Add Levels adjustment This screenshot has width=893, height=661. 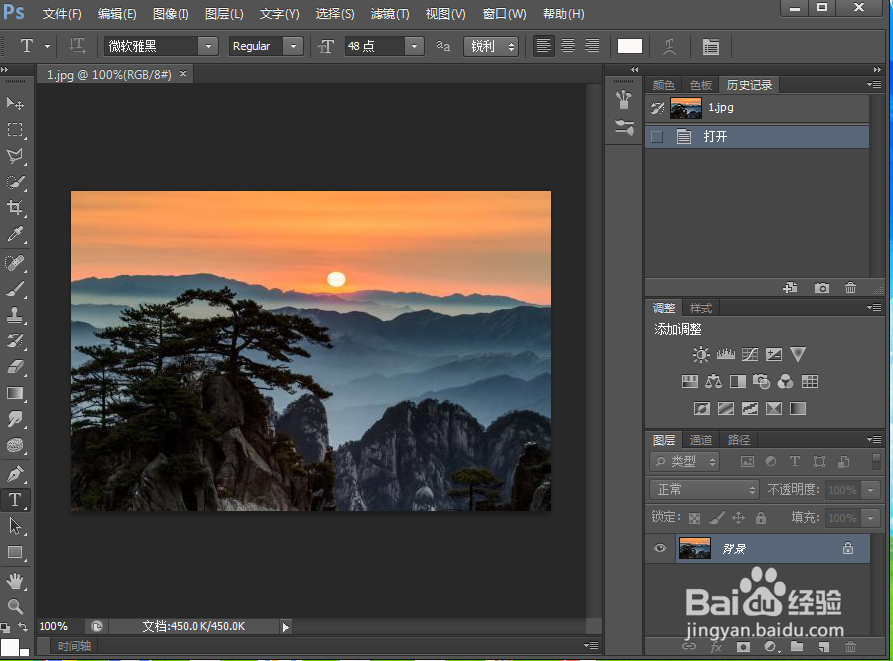point(726,355)
